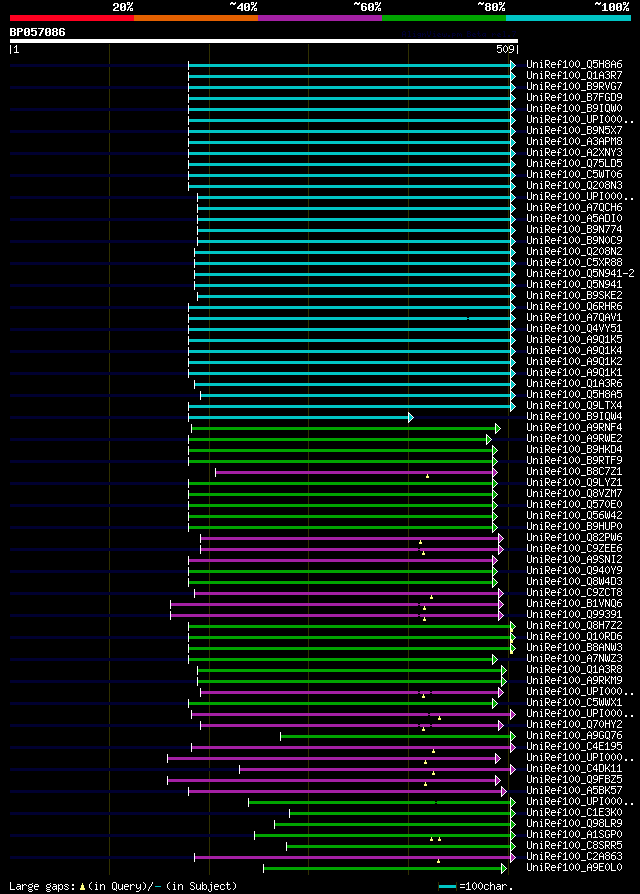The width and height of the screenshot is (640, 894).
Task: Click the white query sequence bar
Action: coord(264,41)
